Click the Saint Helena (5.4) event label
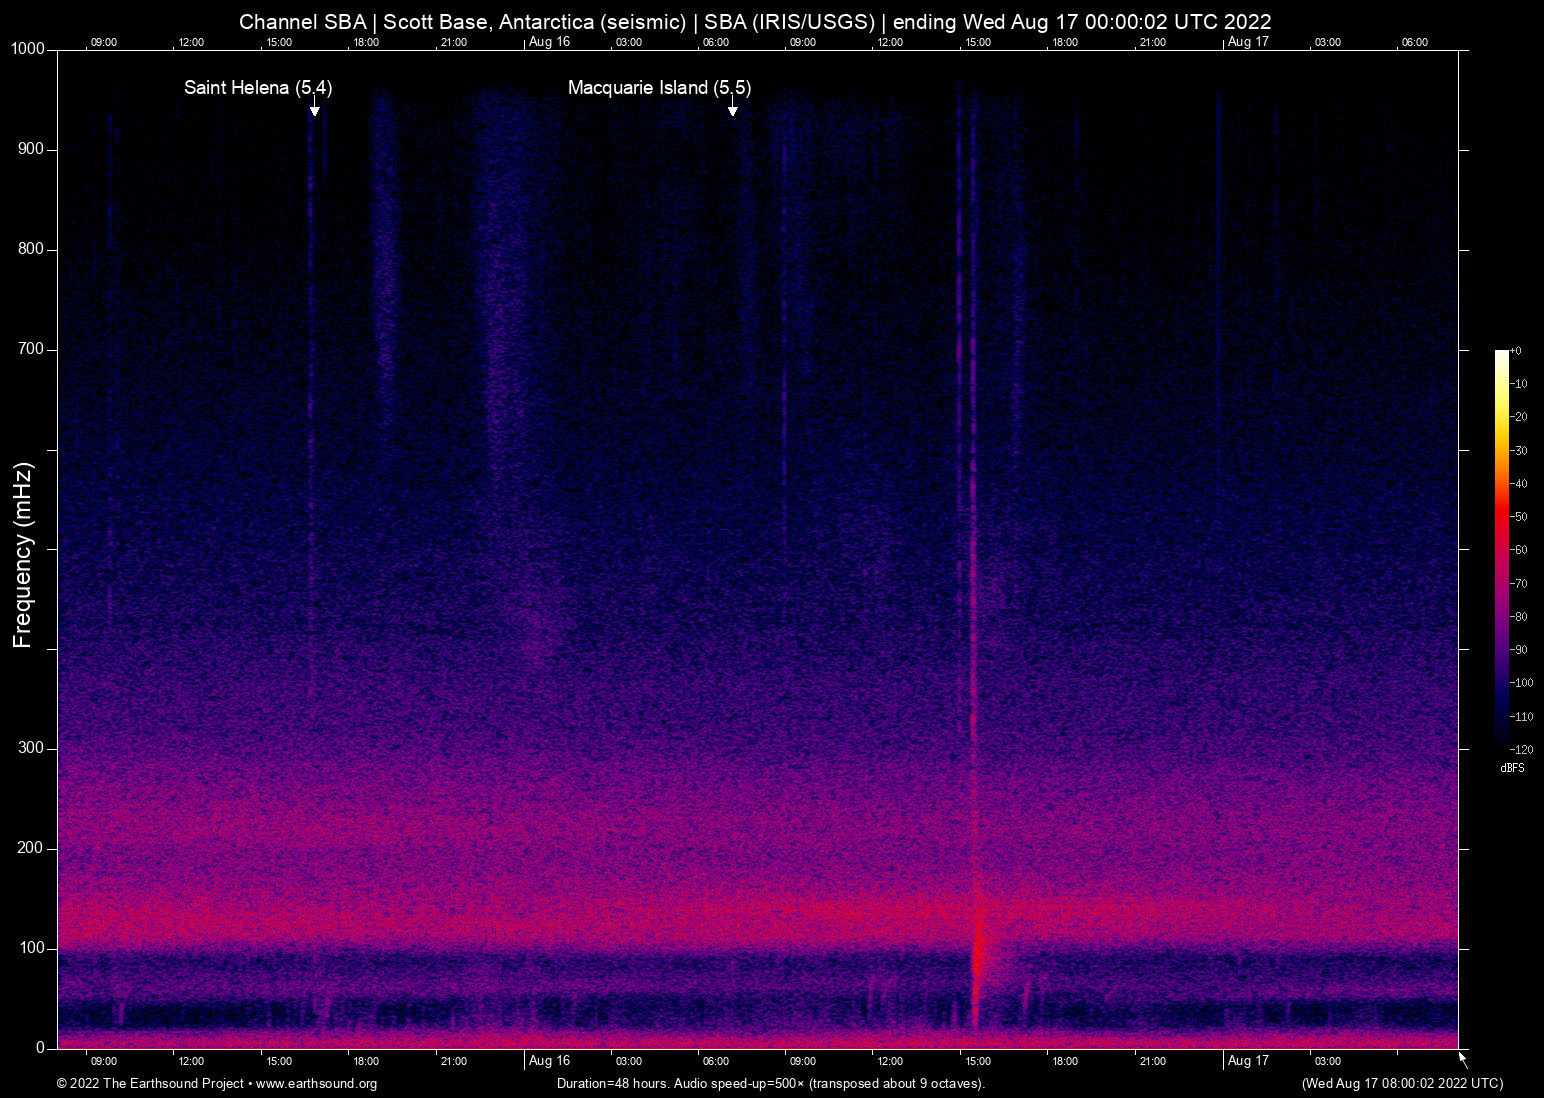 (258, 88)
